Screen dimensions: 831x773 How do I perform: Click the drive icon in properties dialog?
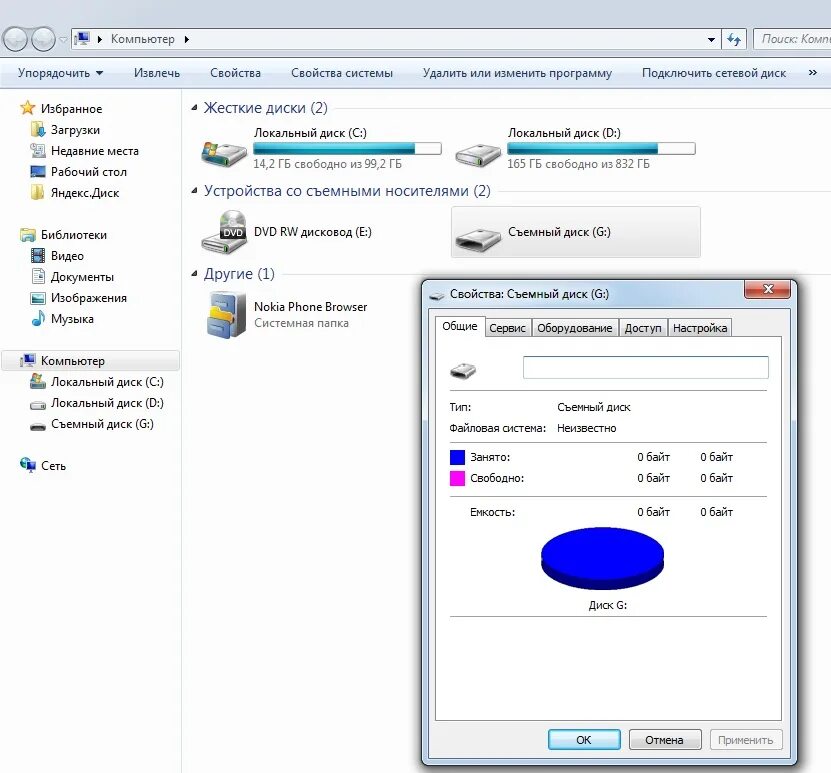point(463,370)
